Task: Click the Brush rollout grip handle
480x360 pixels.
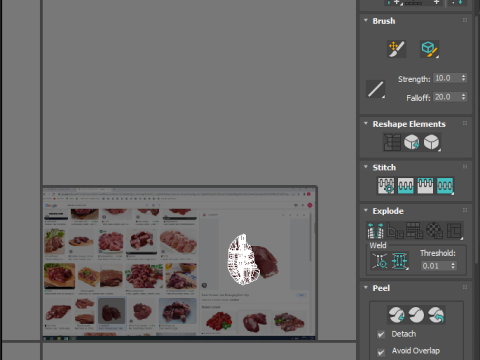Action: [465, 21]
